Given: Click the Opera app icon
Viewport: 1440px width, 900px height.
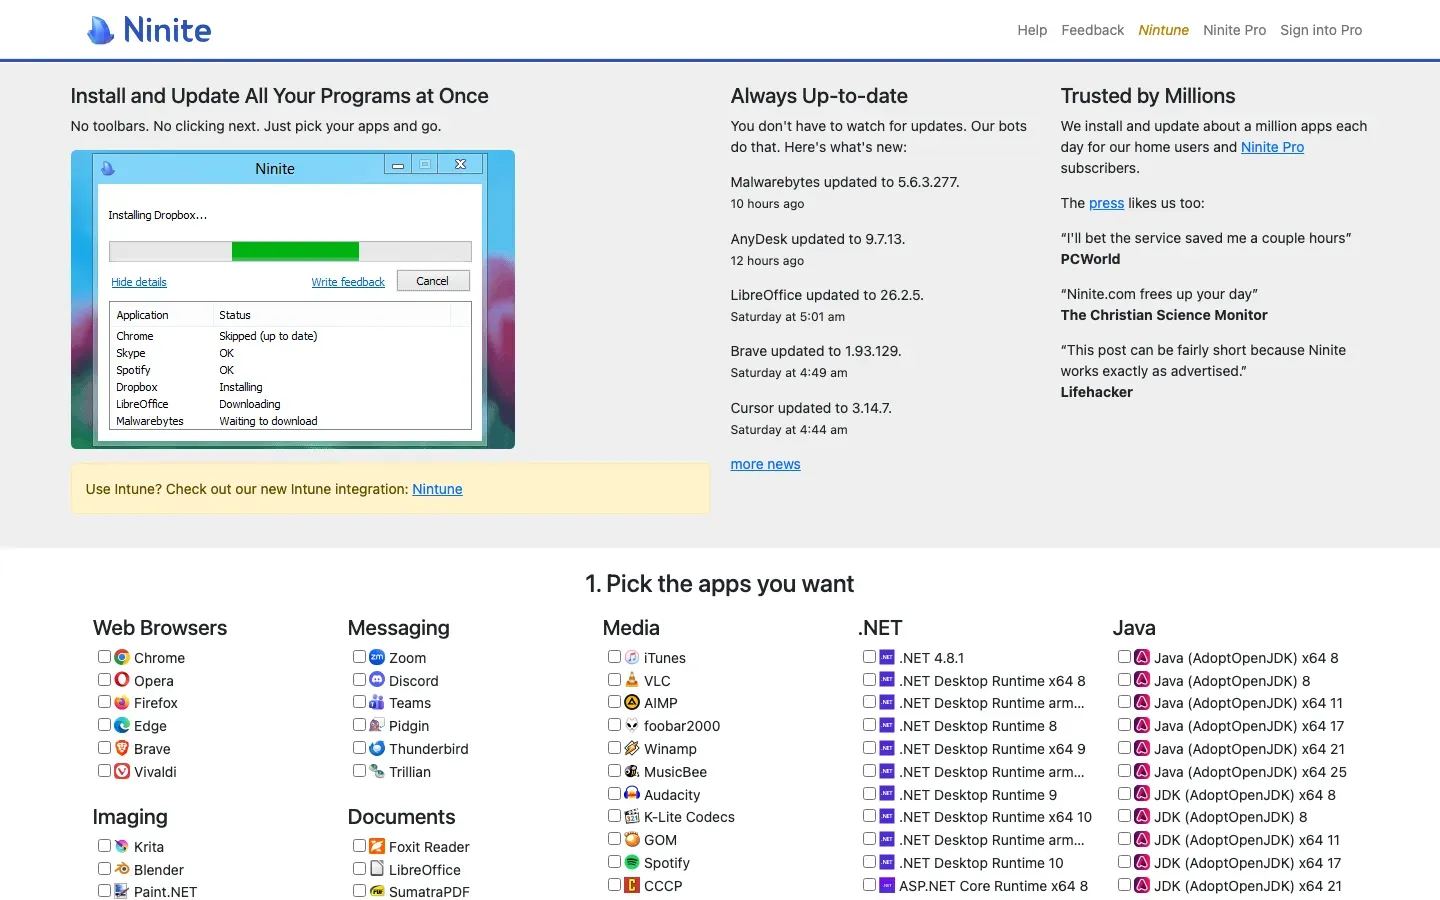Looking at the screenshot, I should point(122,680).
